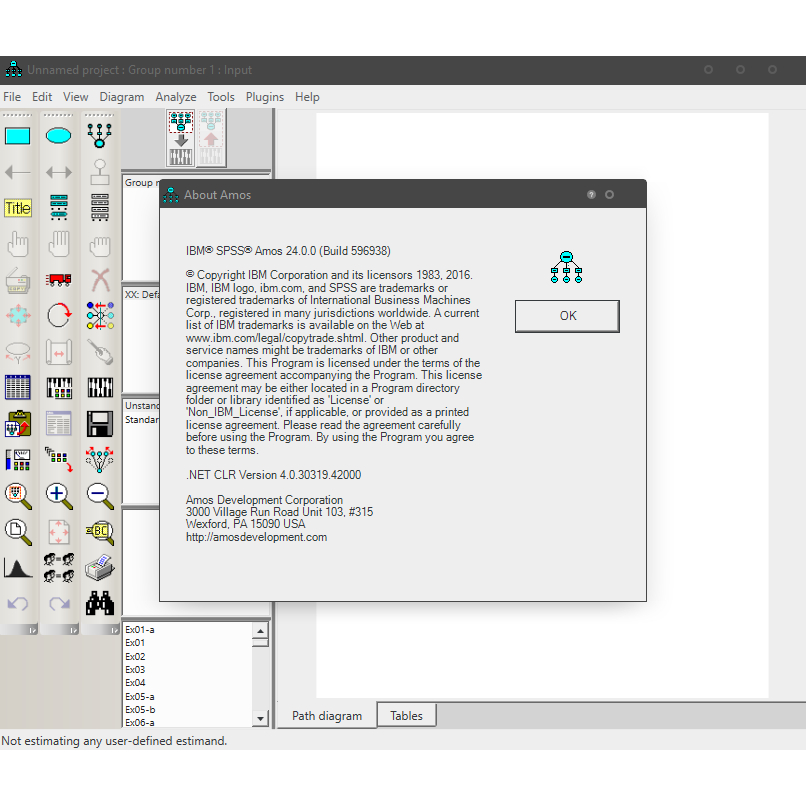Click the Title figure captions tool
This screenshot has width=806, height=806.
coord(18,208)
